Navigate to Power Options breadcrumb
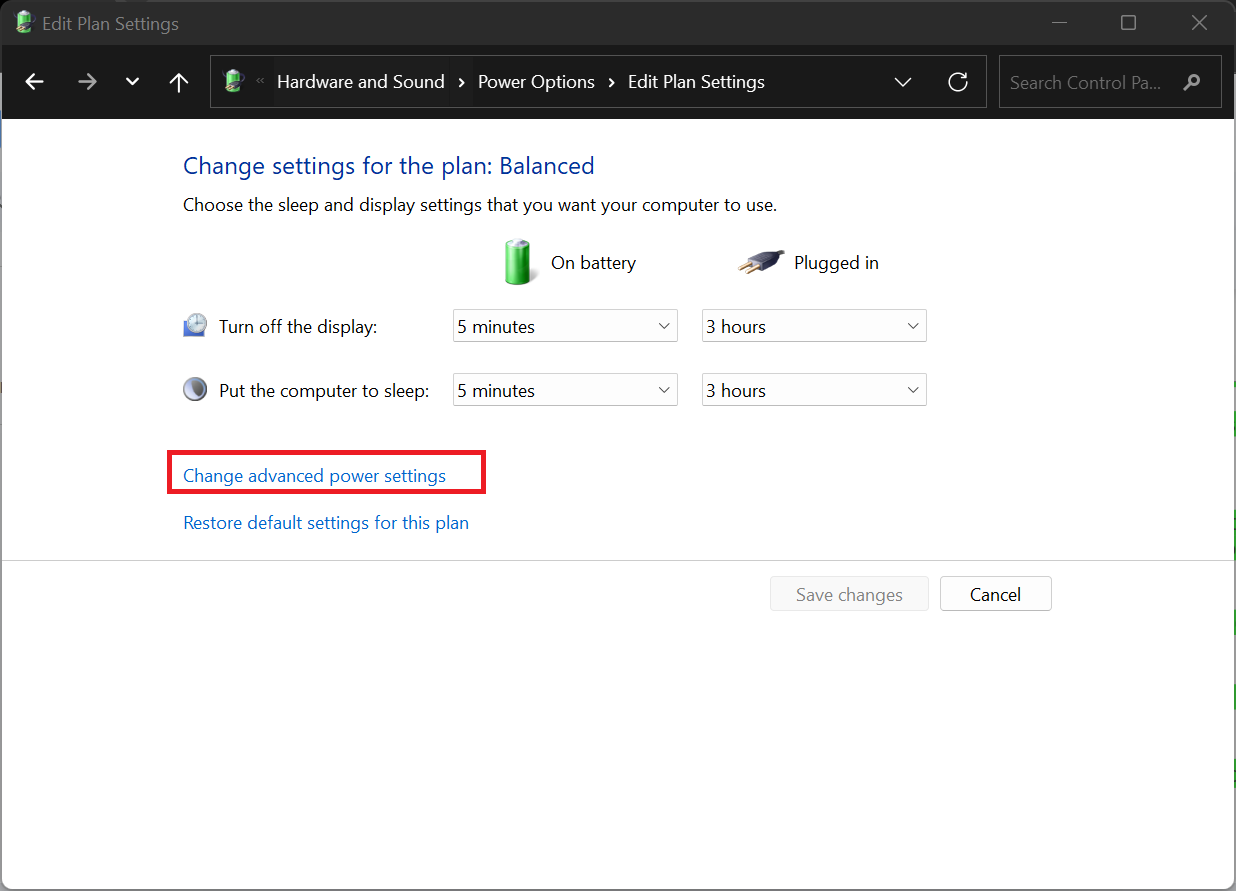 tap(536, 82)
